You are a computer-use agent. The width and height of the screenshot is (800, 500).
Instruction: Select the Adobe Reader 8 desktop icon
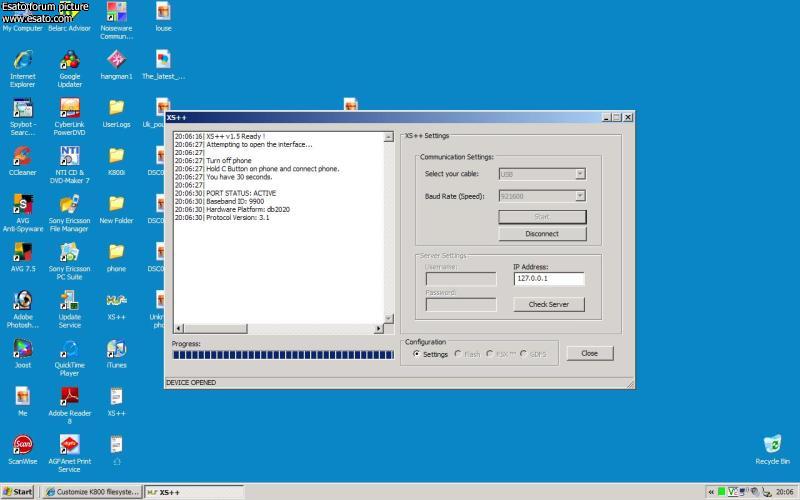tap(69, 406)
